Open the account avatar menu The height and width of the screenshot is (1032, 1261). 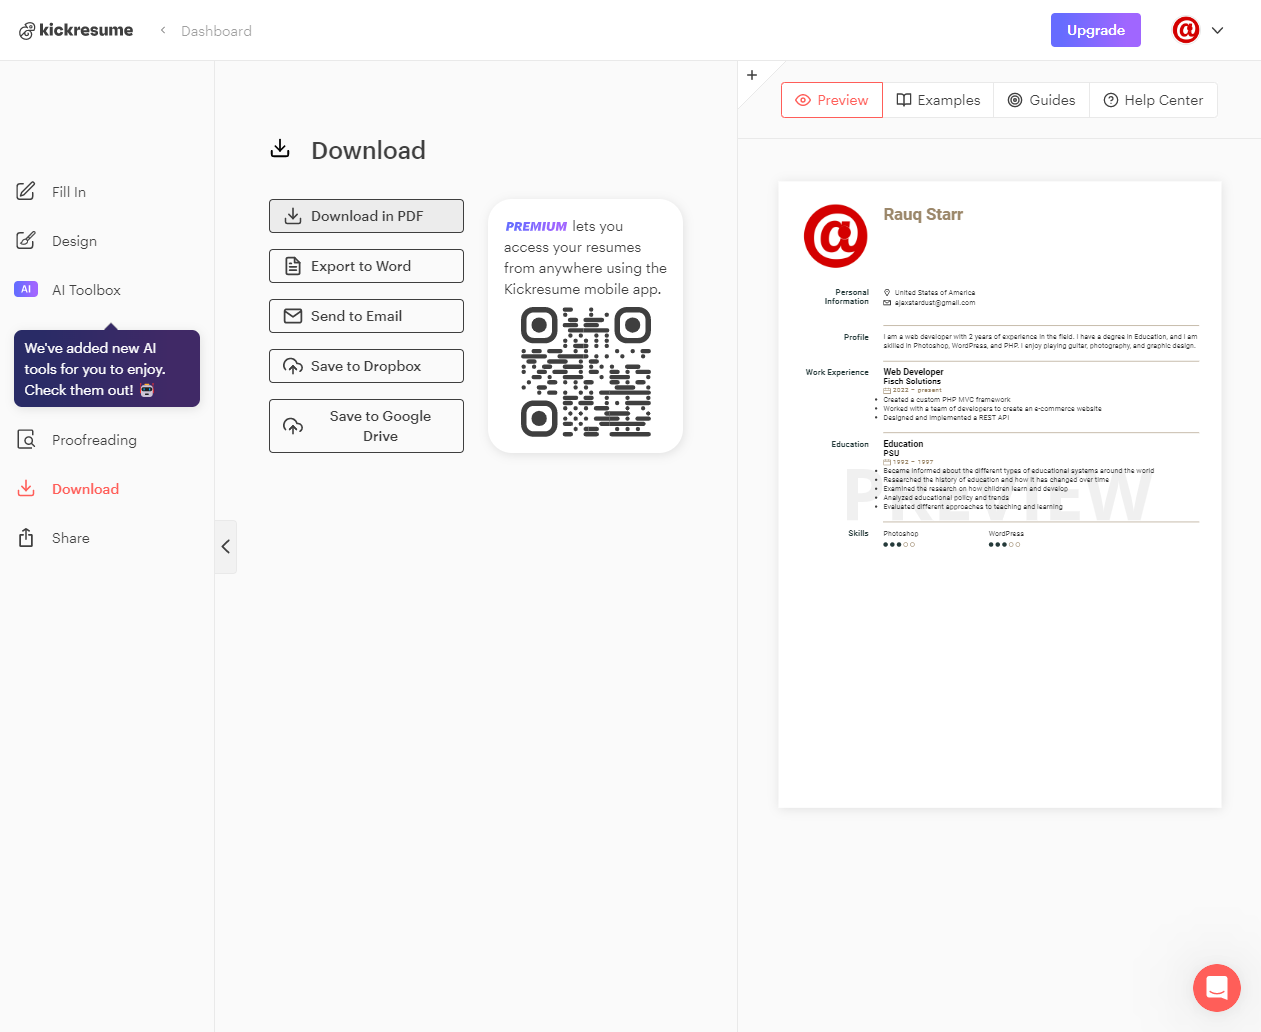pyautogui.click(x=1186, y=30)
